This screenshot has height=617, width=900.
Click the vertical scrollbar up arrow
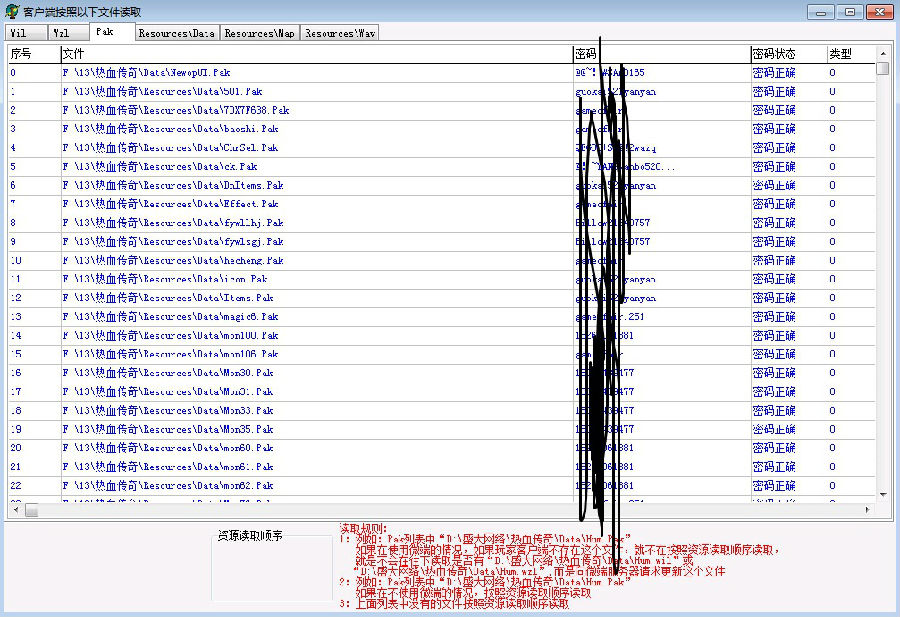coord(883,53)
